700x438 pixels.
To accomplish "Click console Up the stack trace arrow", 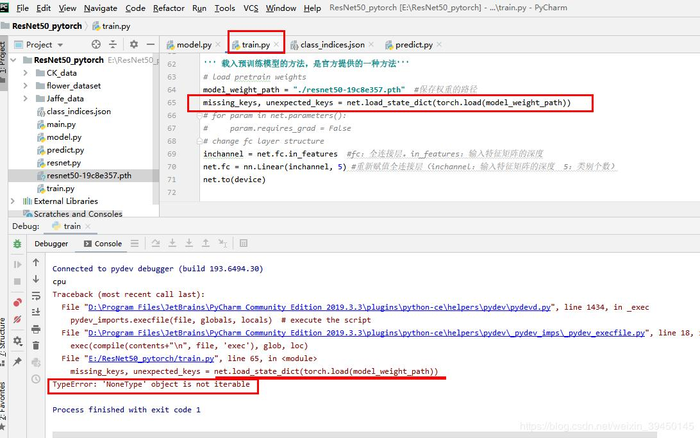I will 36,263.
